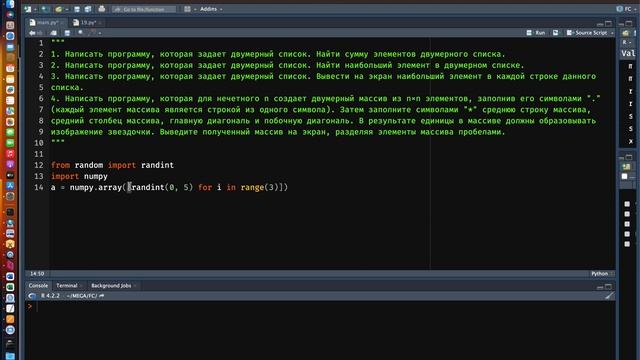Open the recent files dropdown arrow
Screen dimensions: 640x360
click(x=67, y=9)
